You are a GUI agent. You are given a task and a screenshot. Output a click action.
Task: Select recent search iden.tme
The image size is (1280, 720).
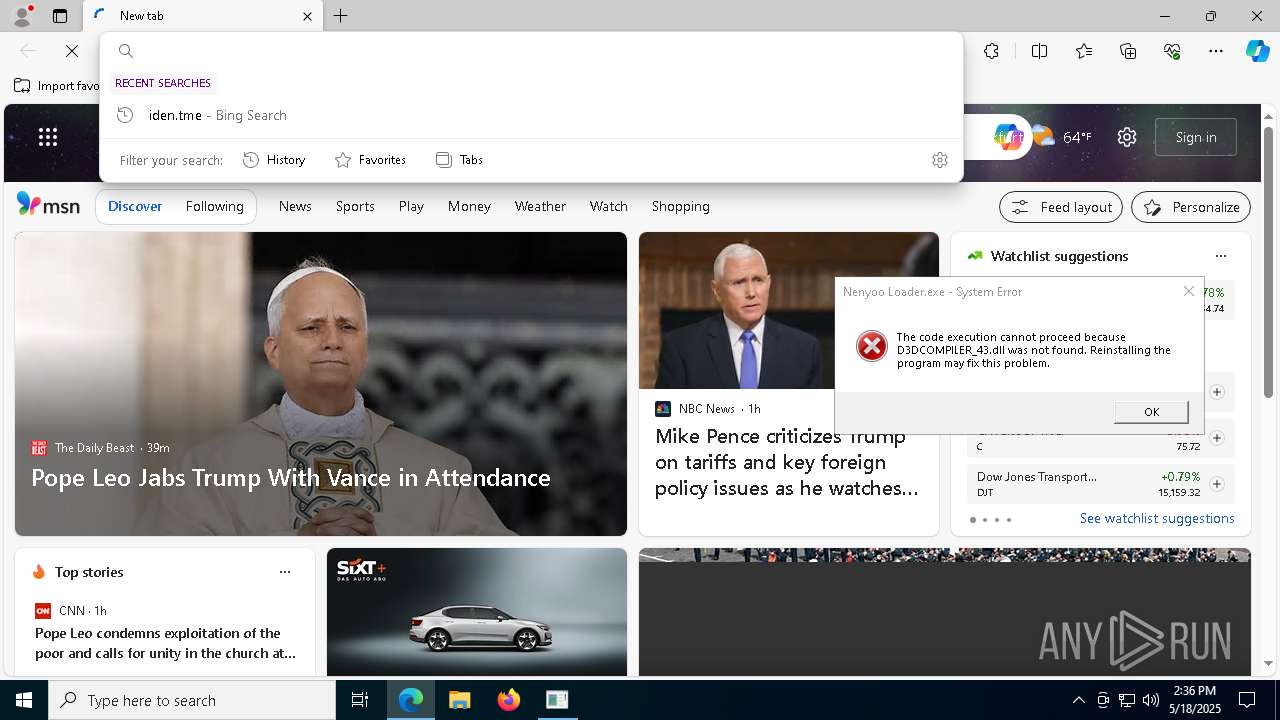click(531, 115)
